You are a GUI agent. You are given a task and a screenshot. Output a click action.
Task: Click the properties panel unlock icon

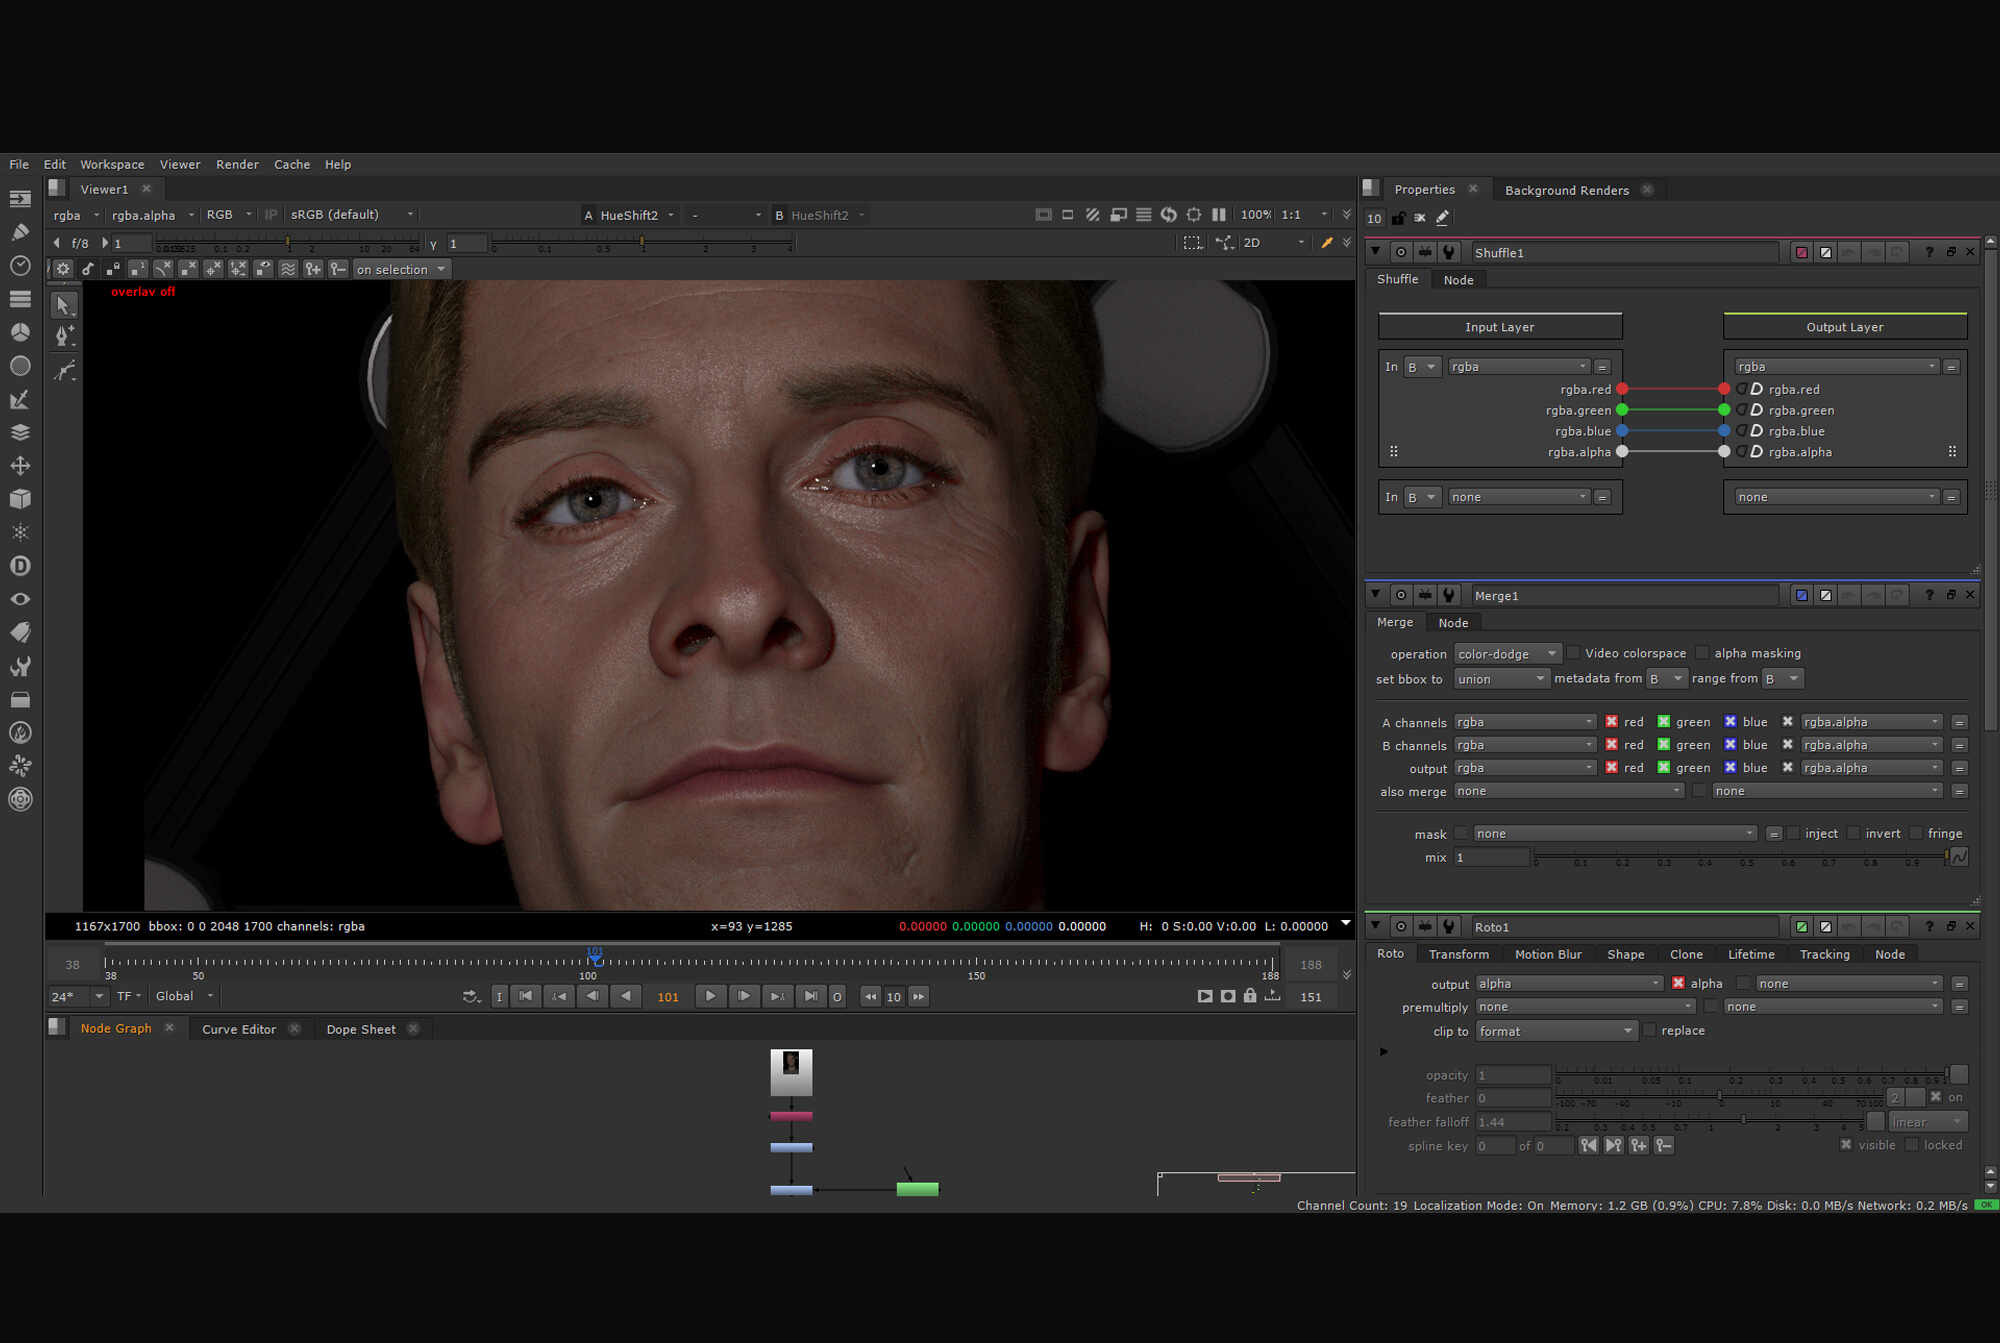click(1398, 218)
